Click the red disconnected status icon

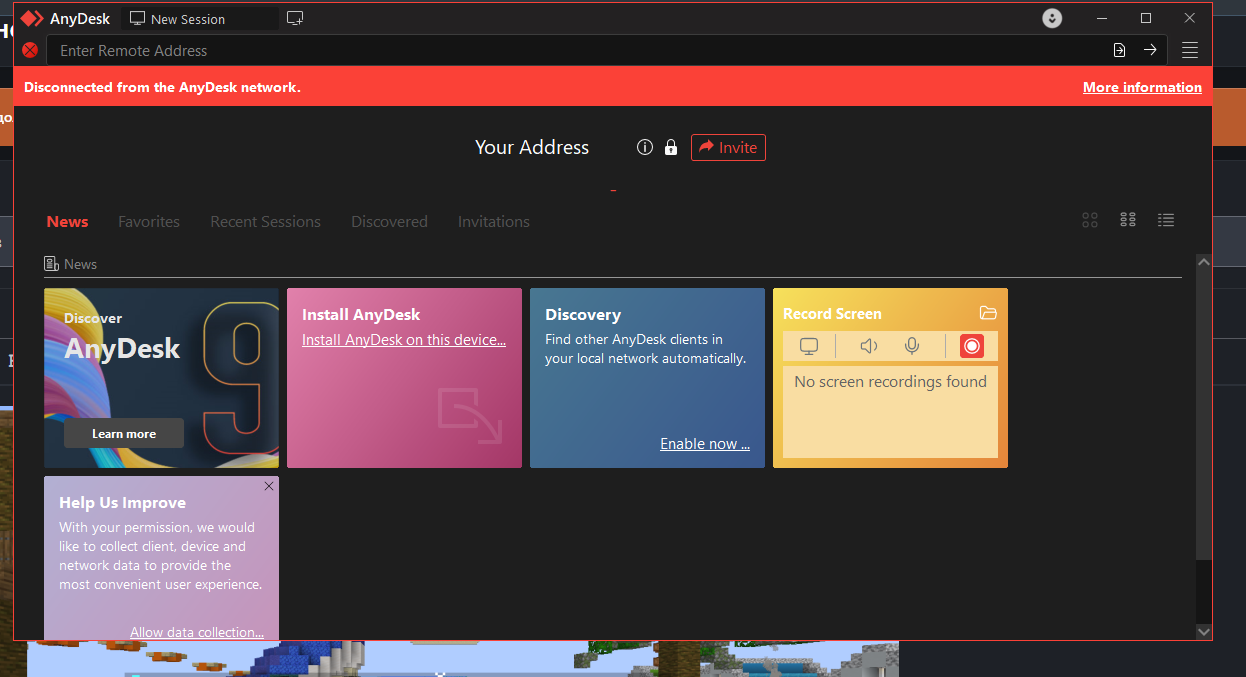pos(30,50)
